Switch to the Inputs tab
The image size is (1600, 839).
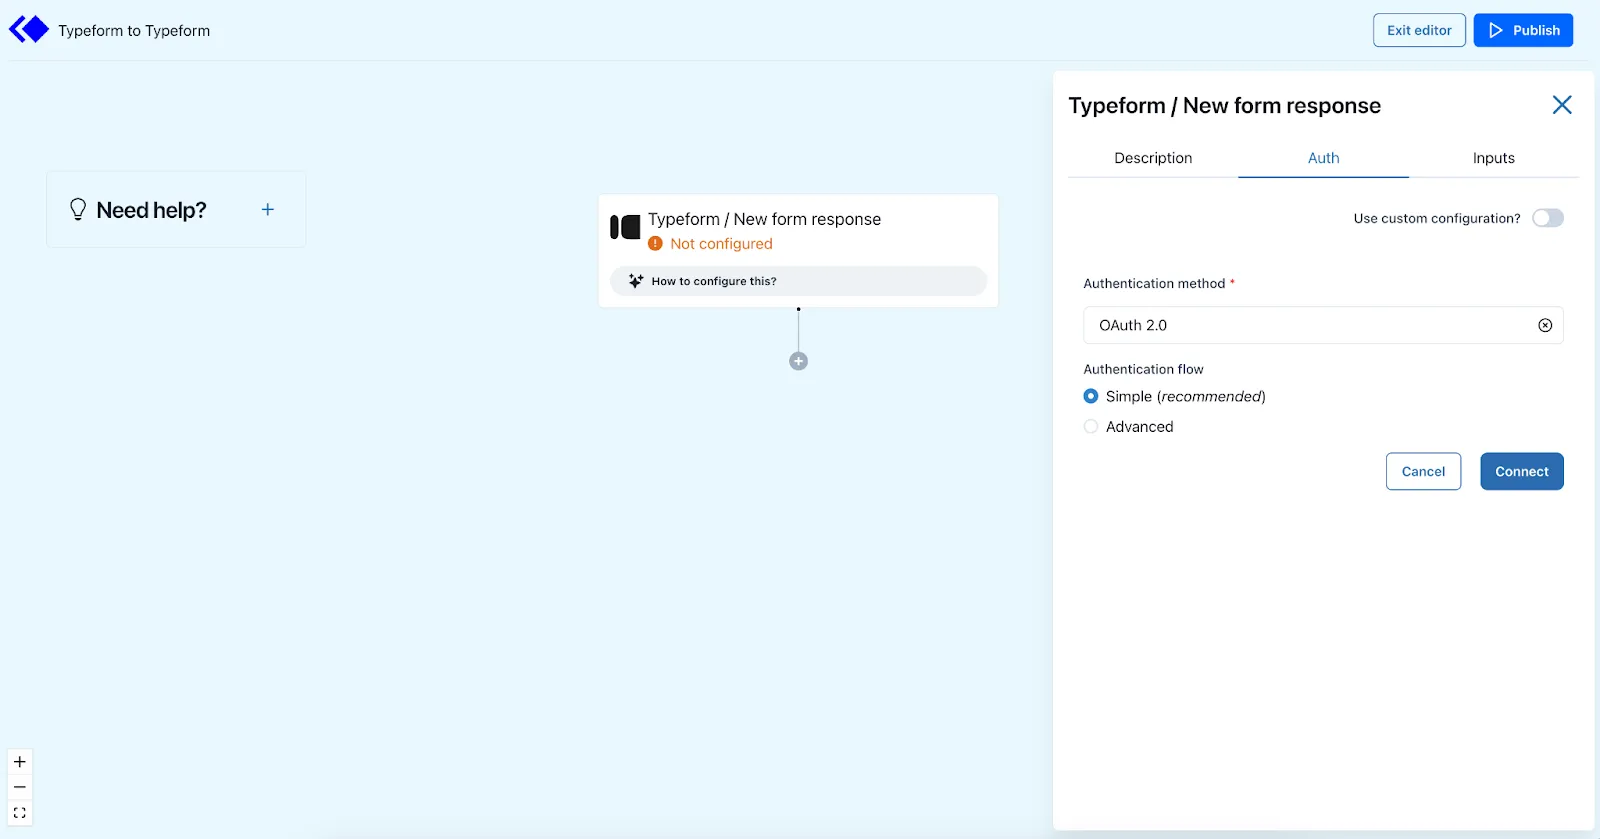pyautogui.click(x=1494, y=158)
